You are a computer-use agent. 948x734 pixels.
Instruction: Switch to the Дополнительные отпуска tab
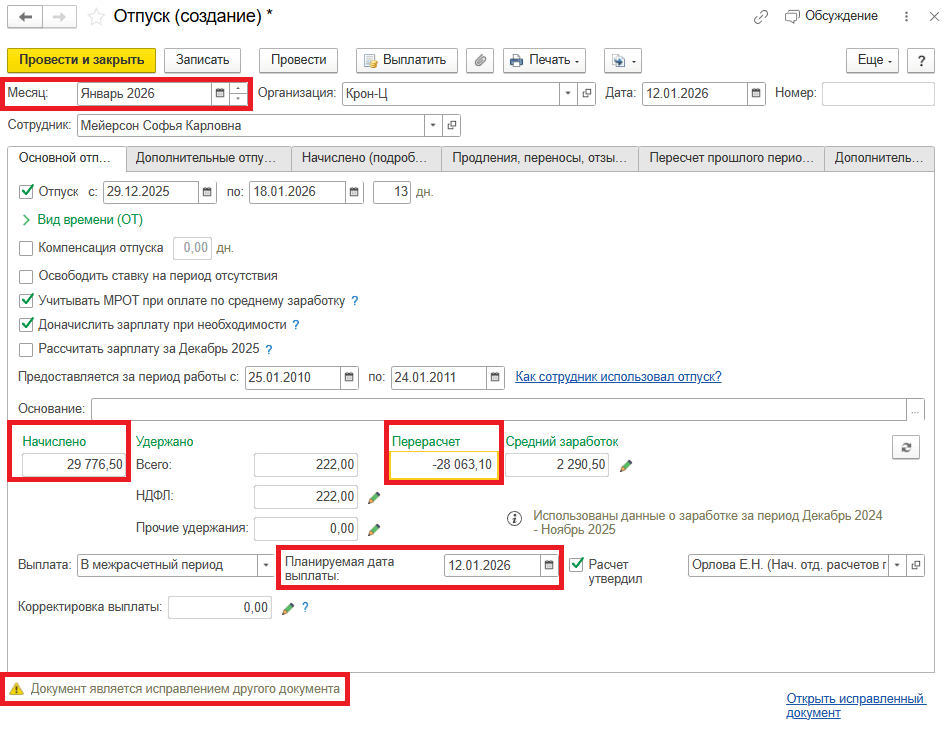pos(208,158)
